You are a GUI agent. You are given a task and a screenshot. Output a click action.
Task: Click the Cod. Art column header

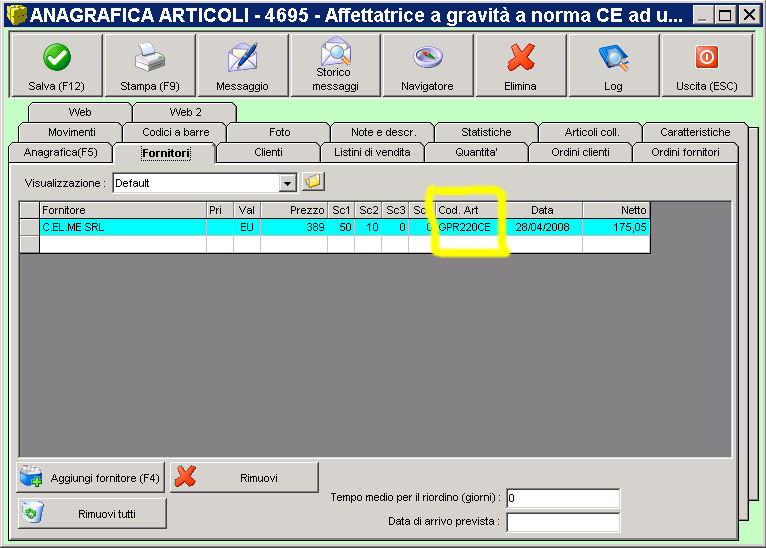click(469, 210)
